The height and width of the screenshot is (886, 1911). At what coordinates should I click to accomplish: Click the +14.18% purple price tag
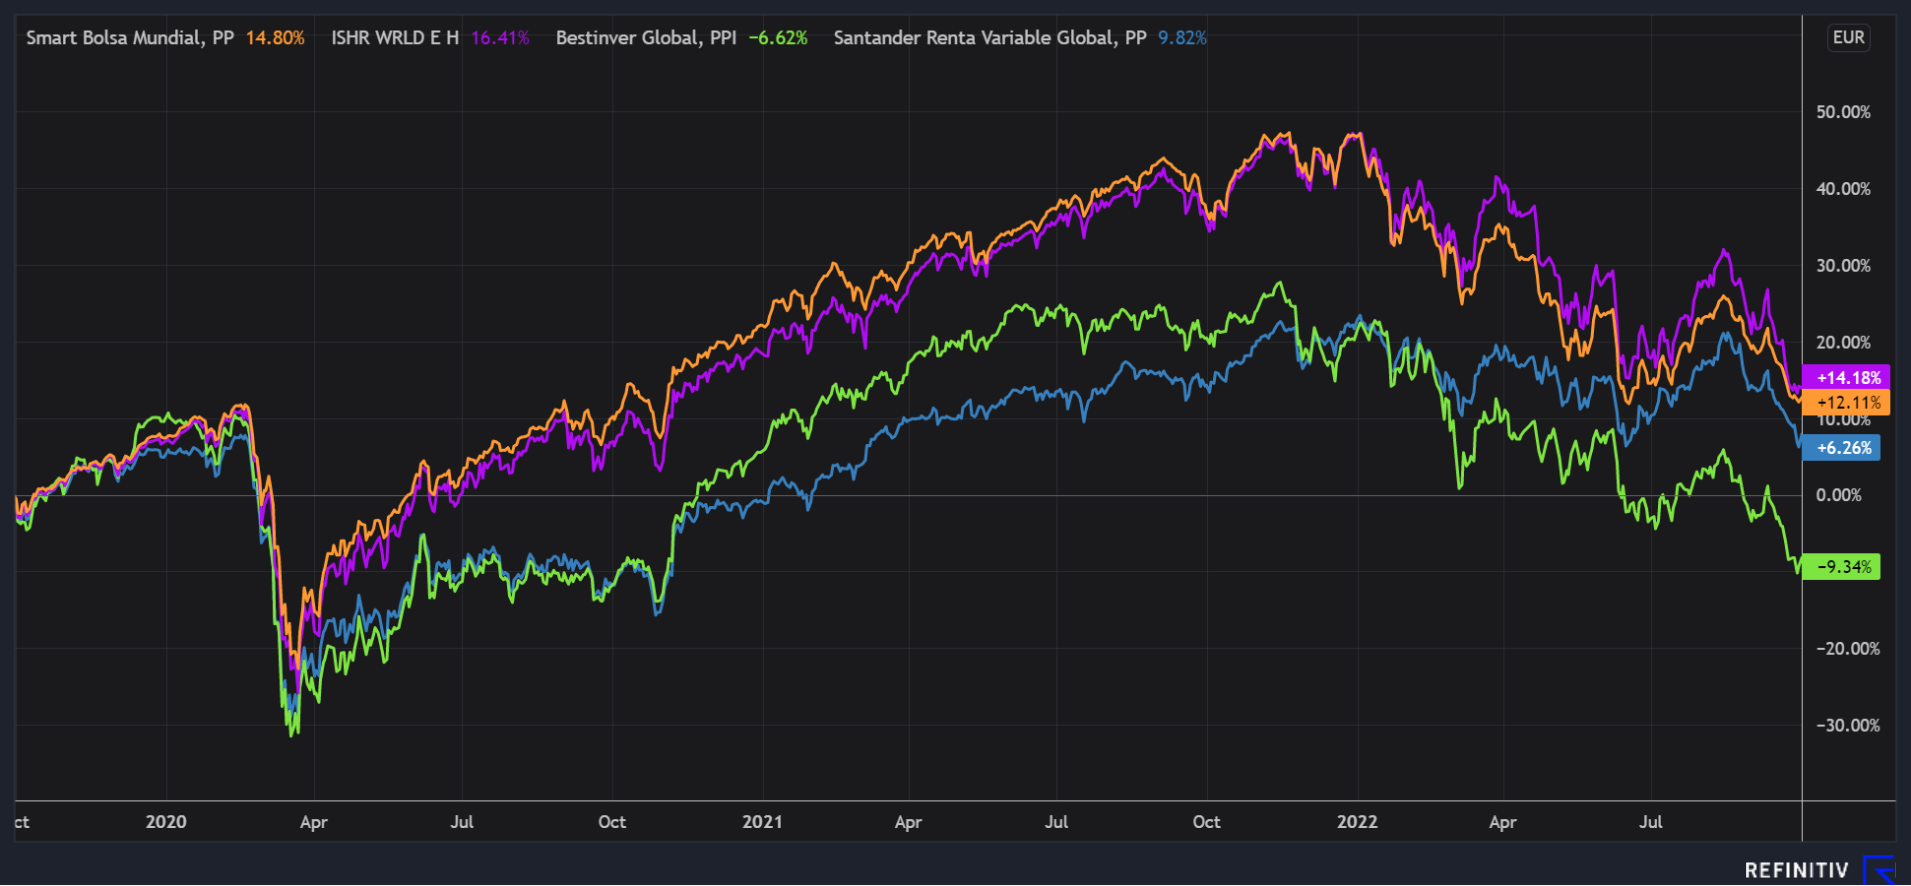pos(1846,377)
